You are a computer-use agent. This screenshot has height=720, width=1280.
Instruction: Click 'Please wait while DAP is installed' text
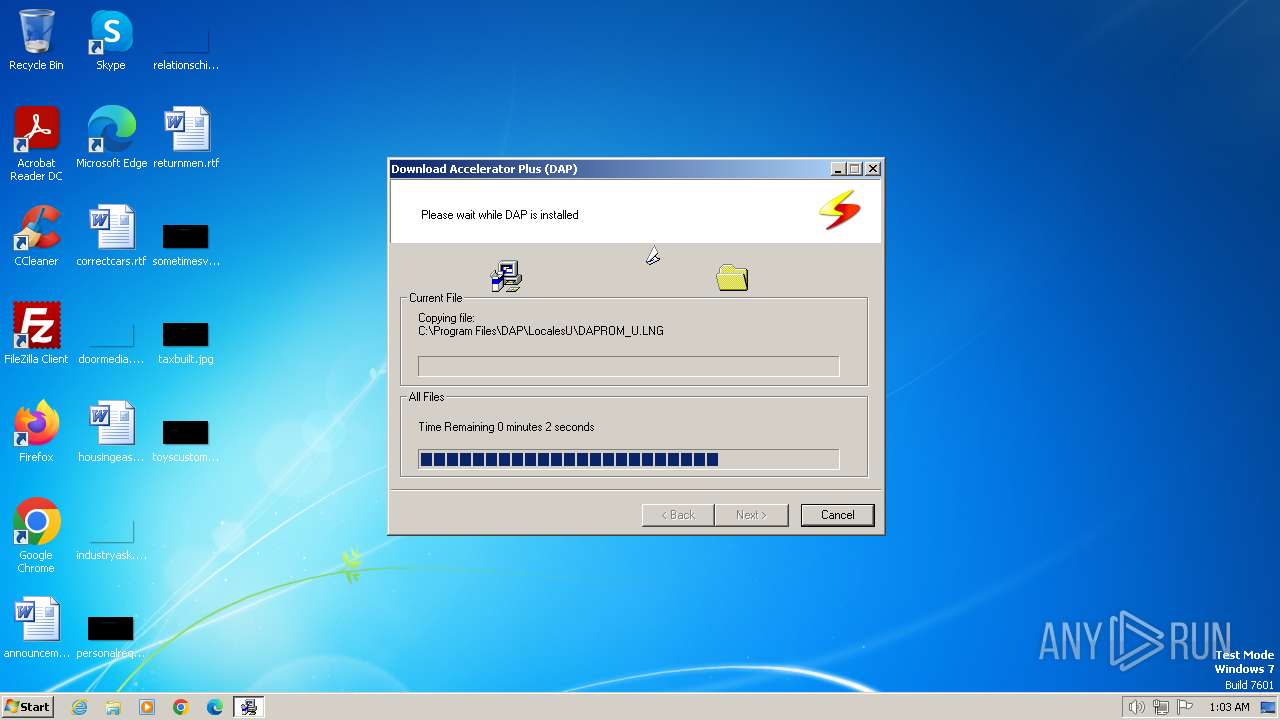pyautogui.click(x=500, y=215)
